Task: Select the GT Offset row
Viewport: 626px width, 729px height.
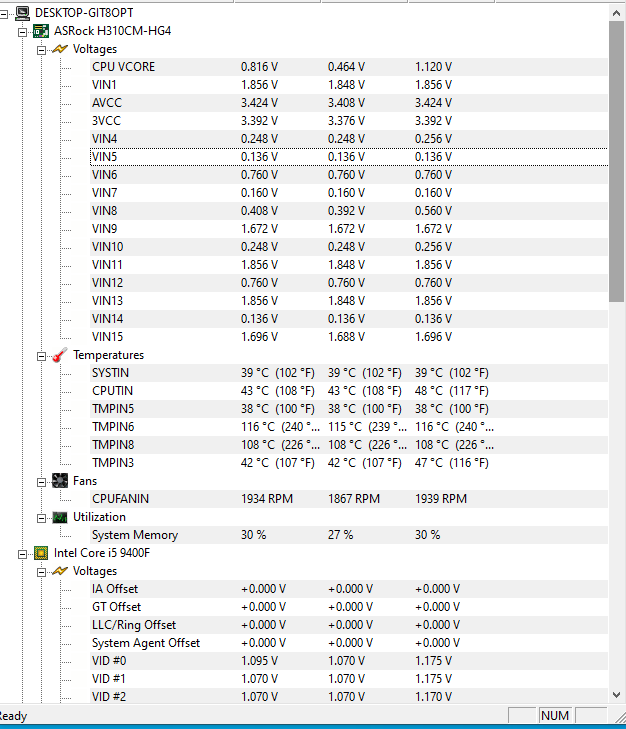Action: [349, 607]
